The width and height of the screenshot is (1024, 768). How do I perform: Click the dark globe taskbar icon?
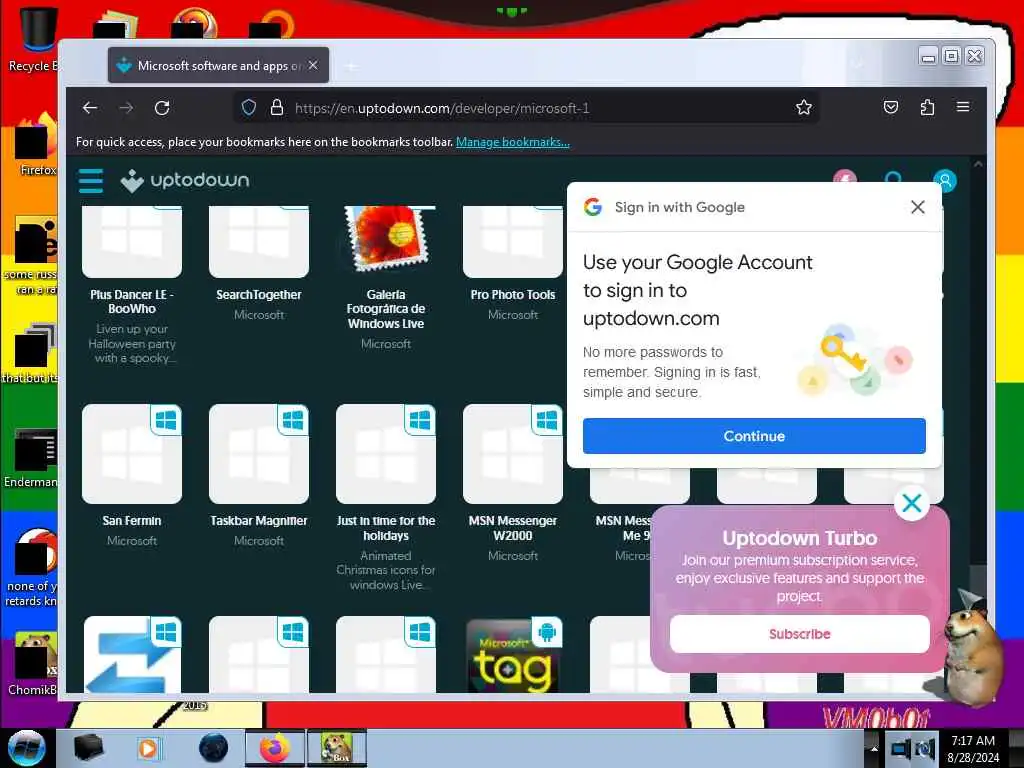(214, 748)
